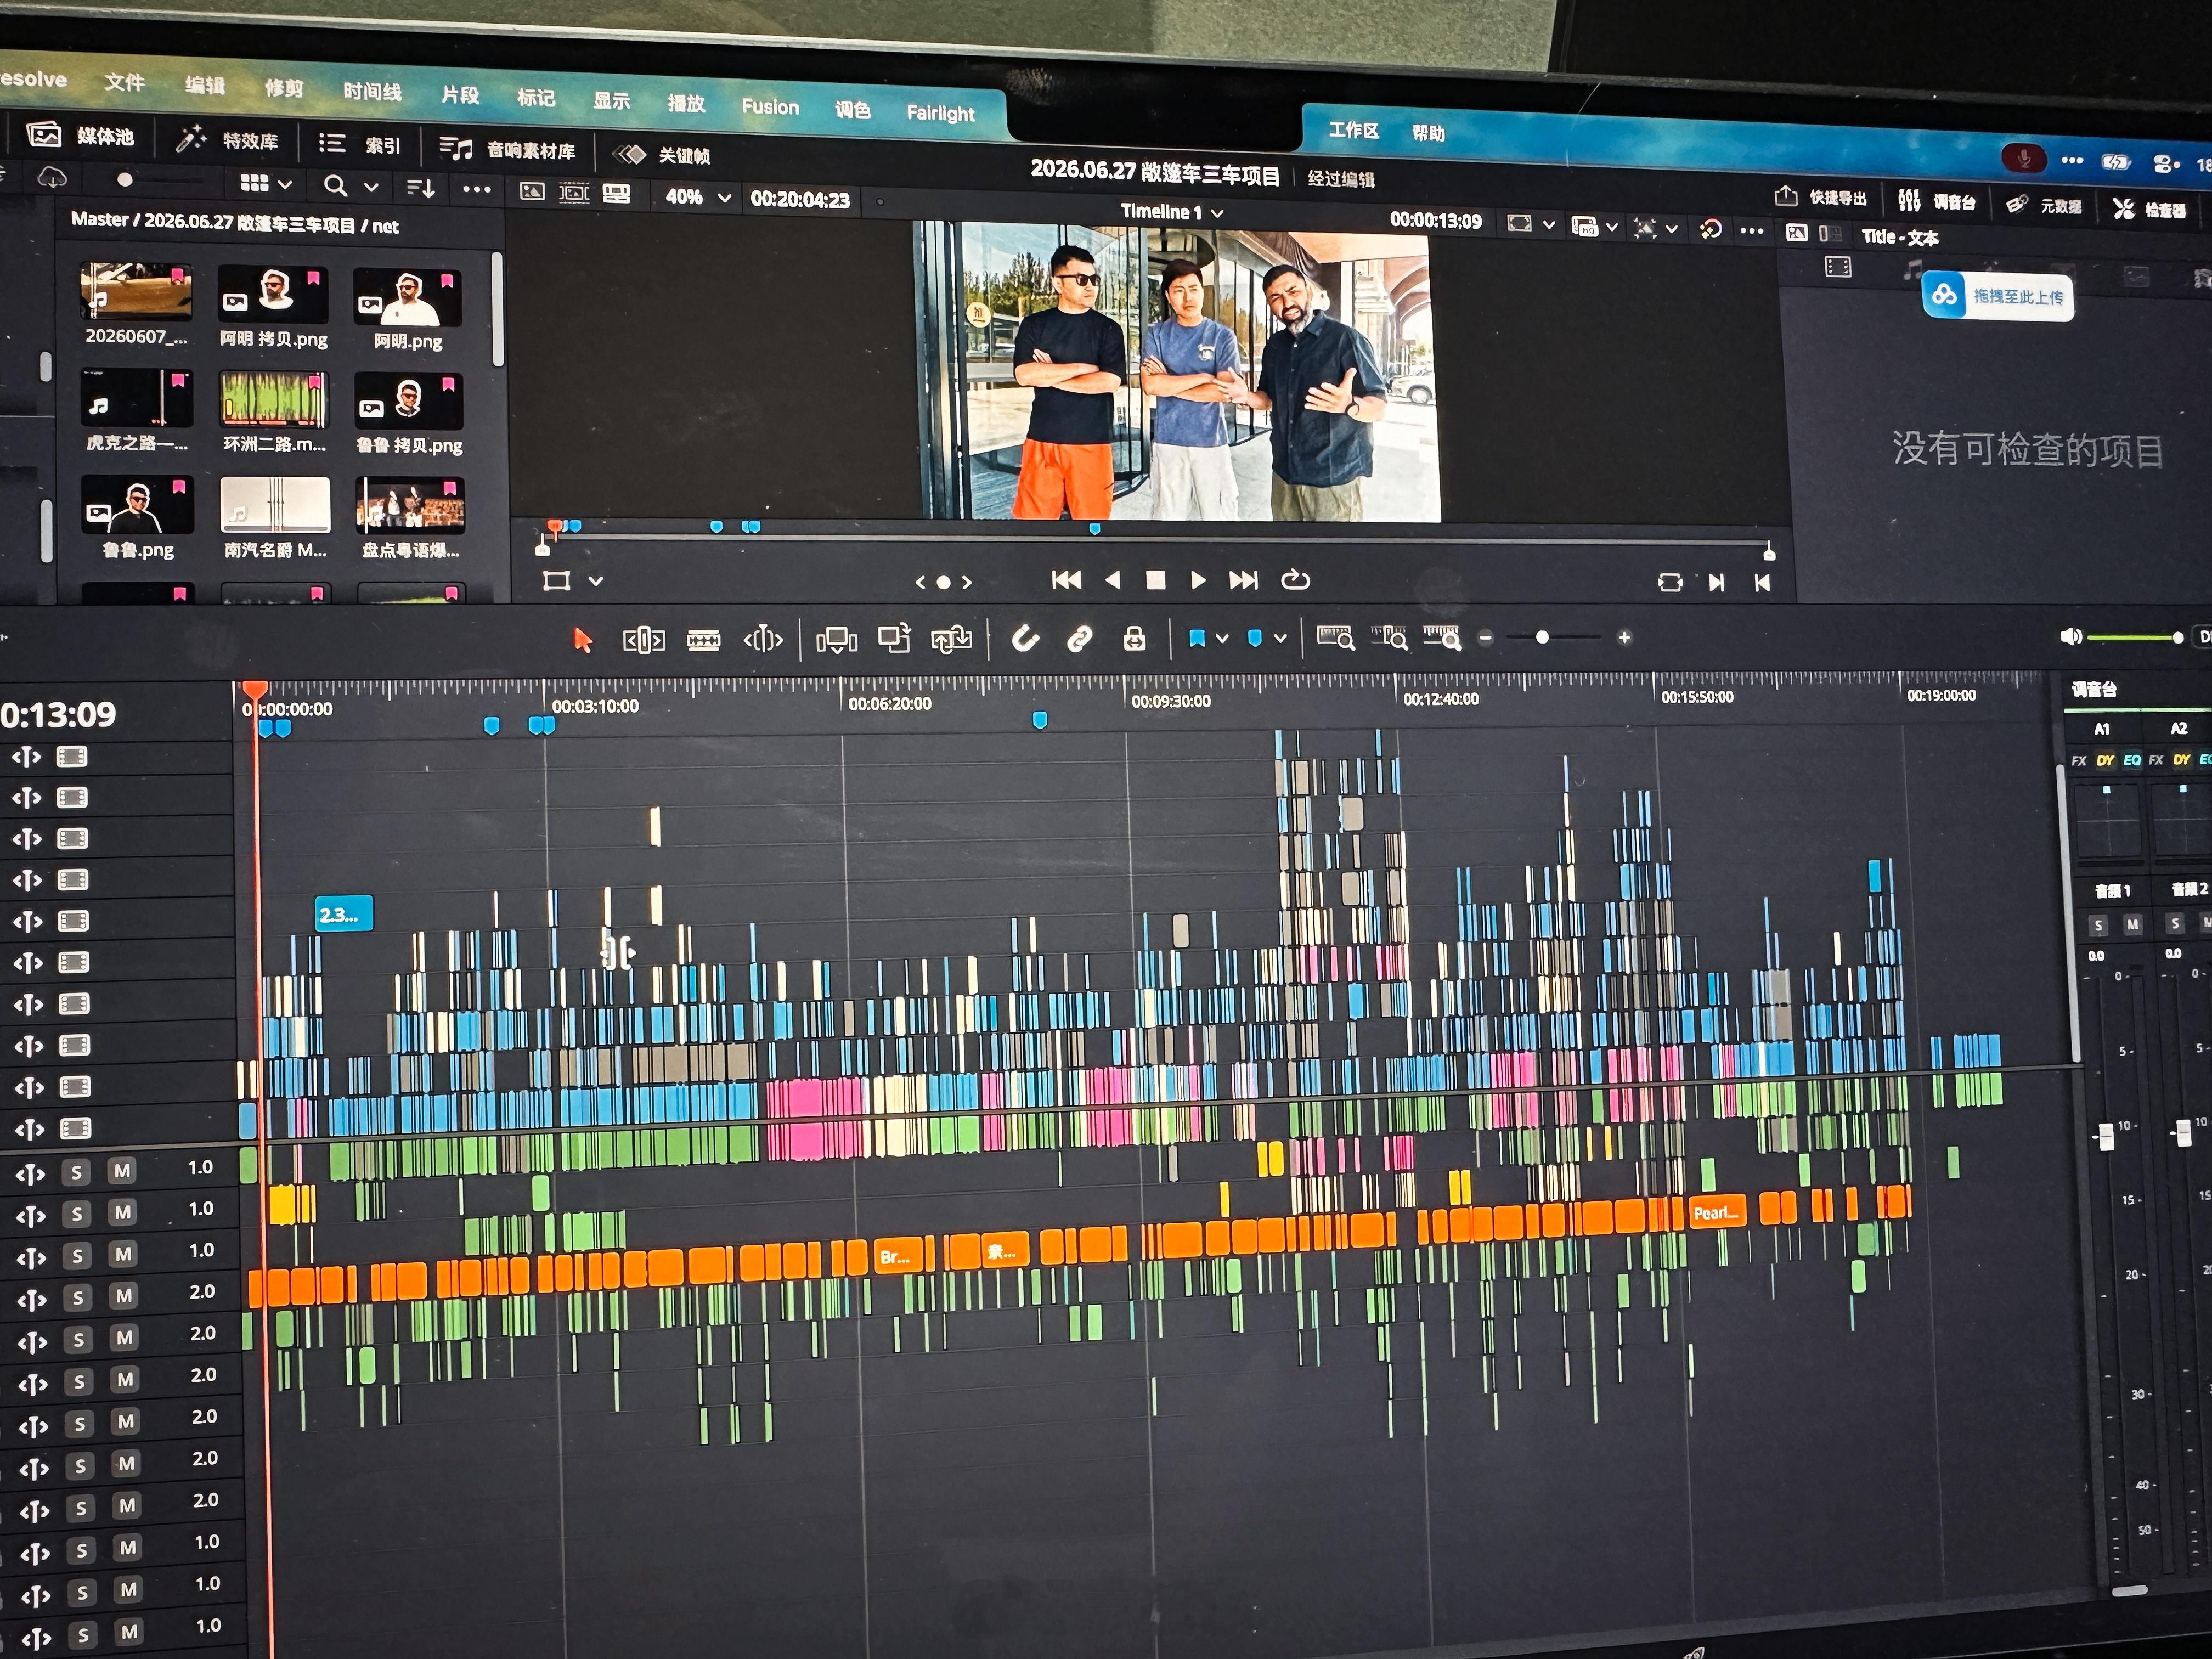Image resolution: width=2212 pixels, height=1659 pixels.
Task: Open the 帮助 menu
Action: pyautogui.click(x=1428, y=133)
